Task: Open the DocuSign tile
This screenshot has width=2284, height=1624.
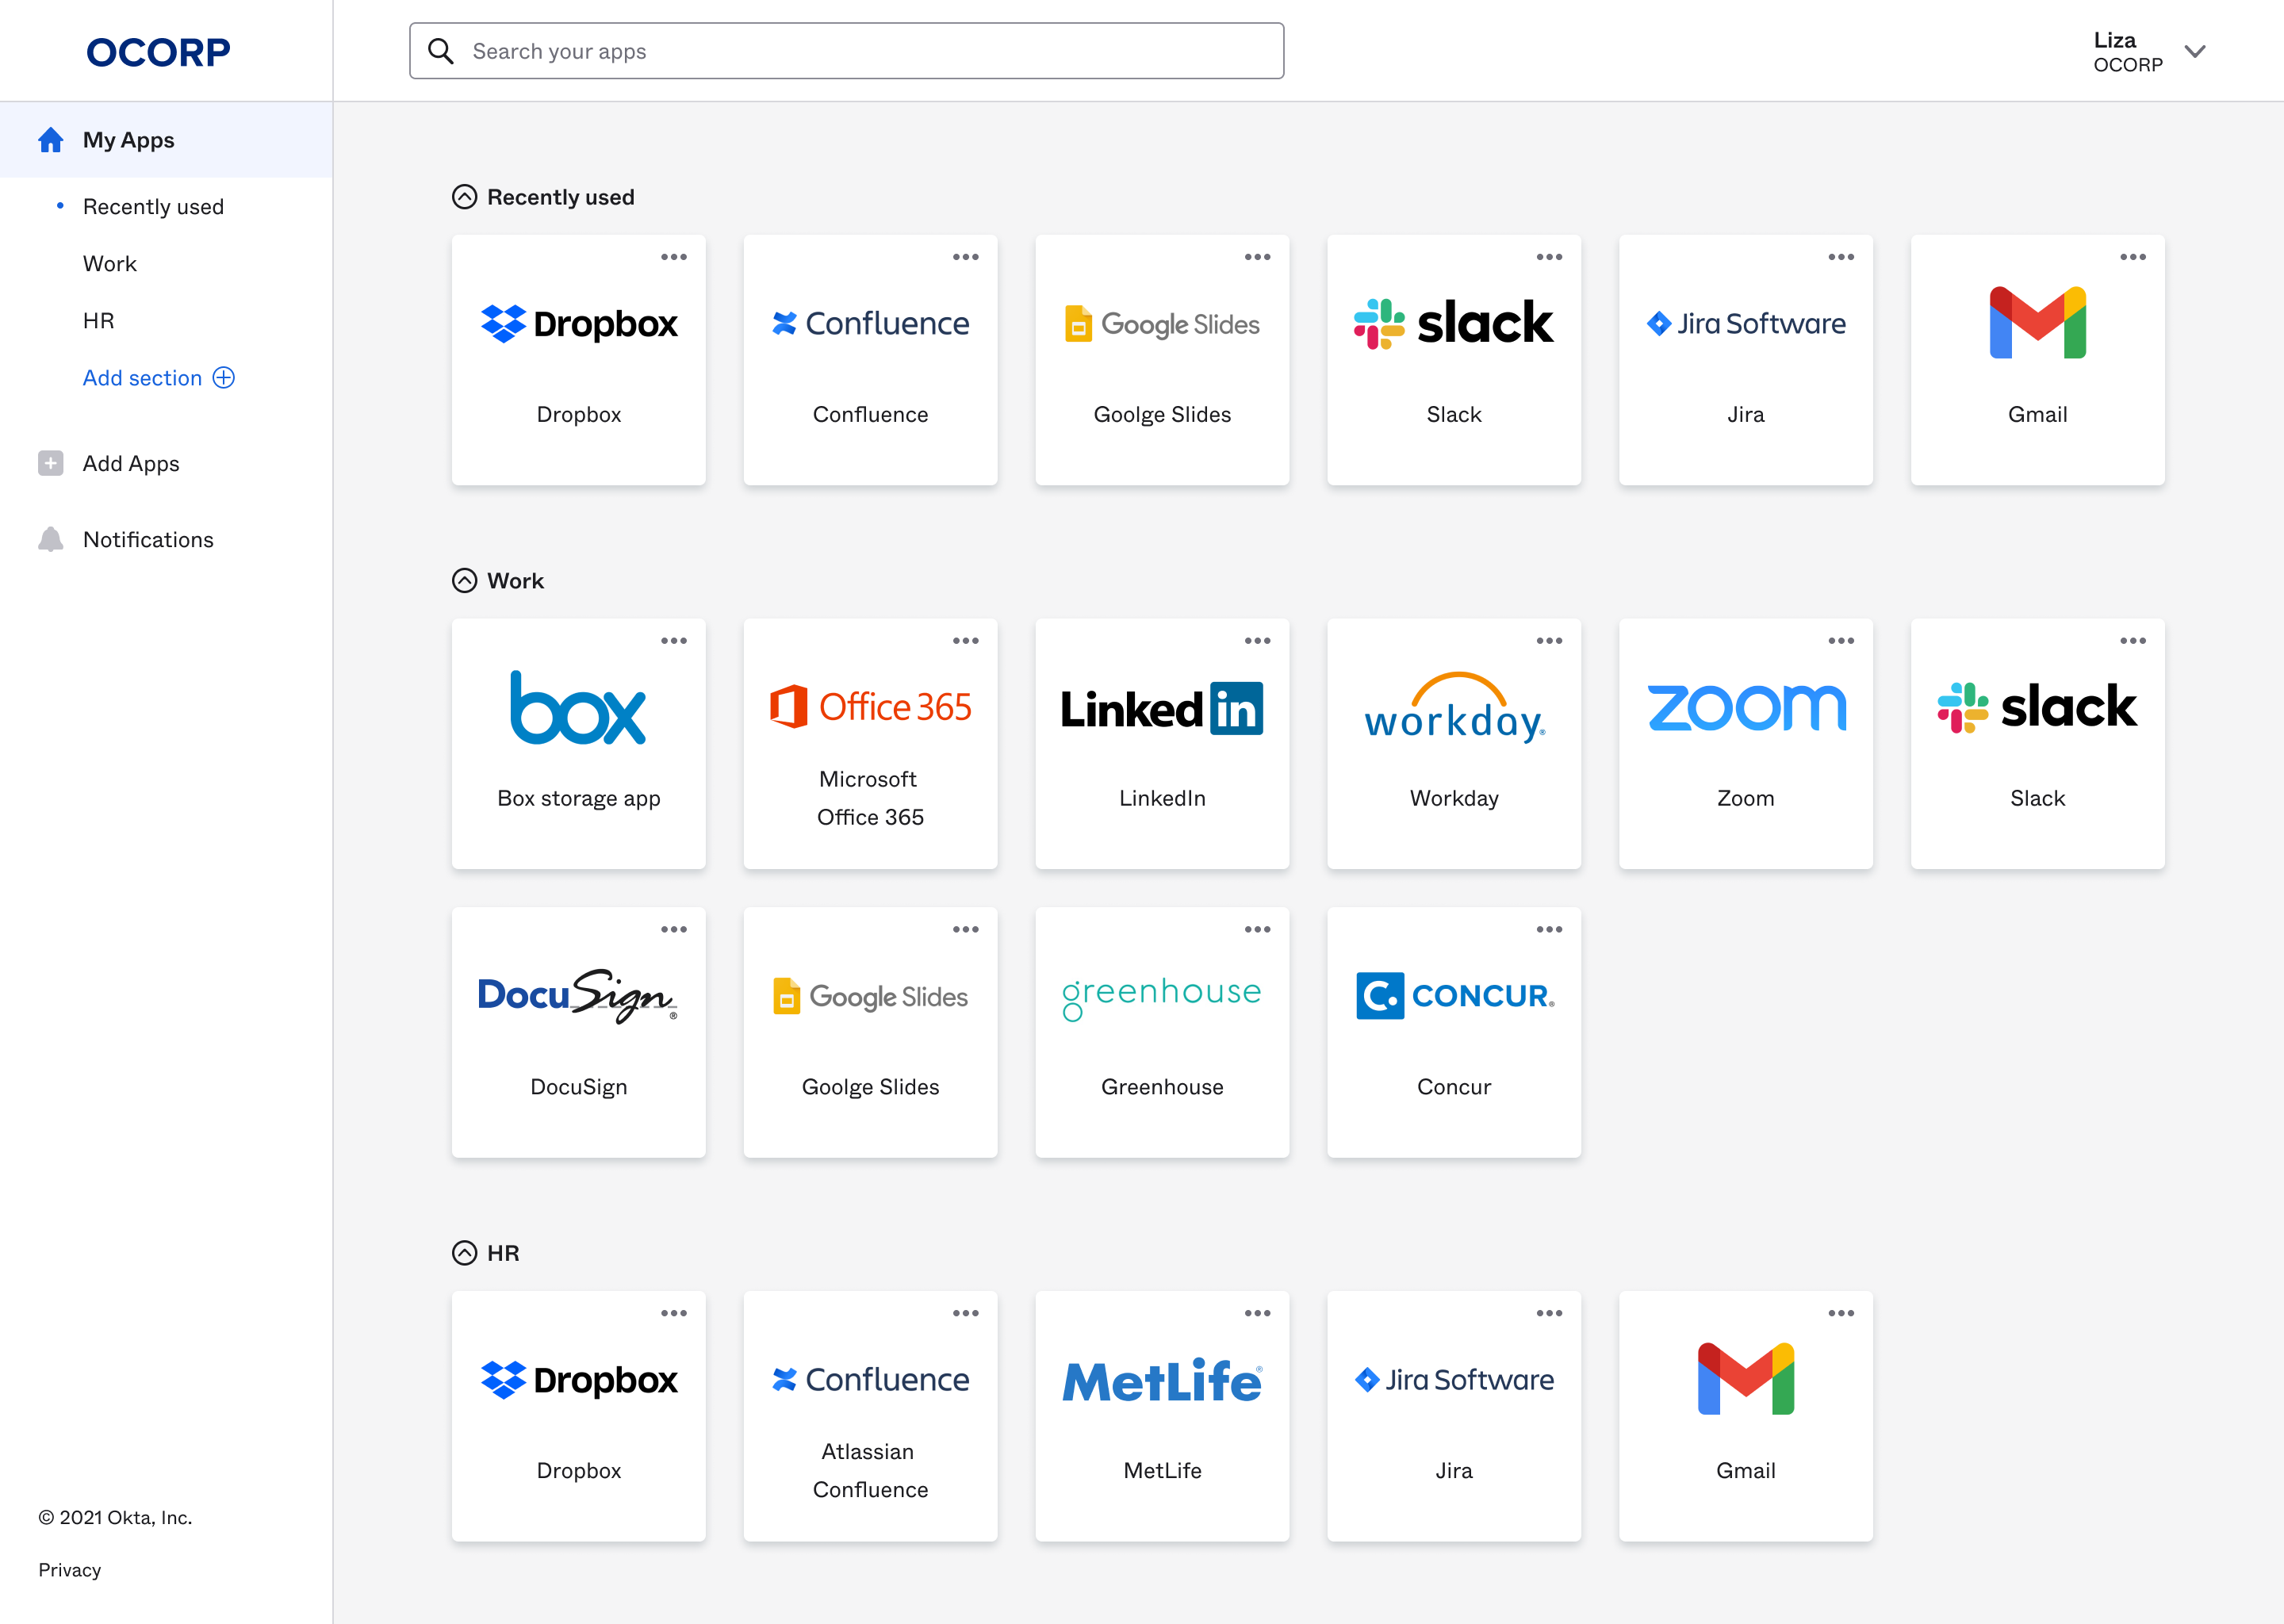Action: [x=578, y=1030]
